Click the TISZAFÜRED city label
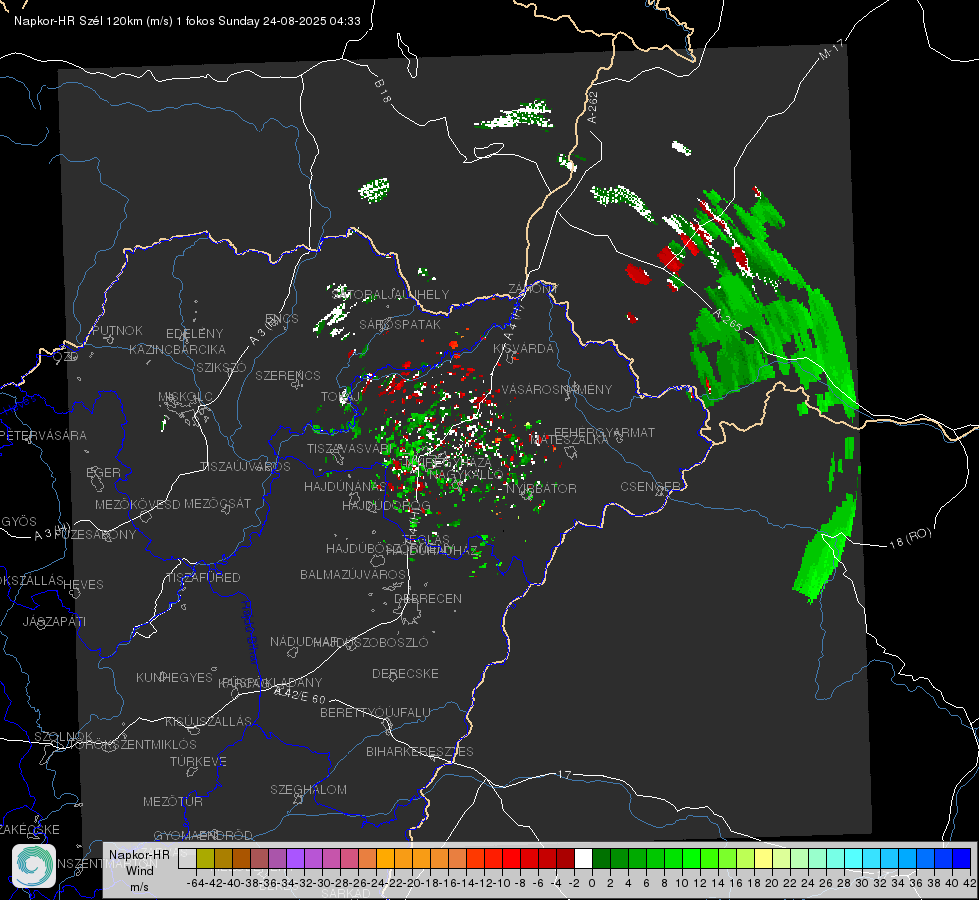Viewport: 979px width, 900px height. [x=203, y=578]
